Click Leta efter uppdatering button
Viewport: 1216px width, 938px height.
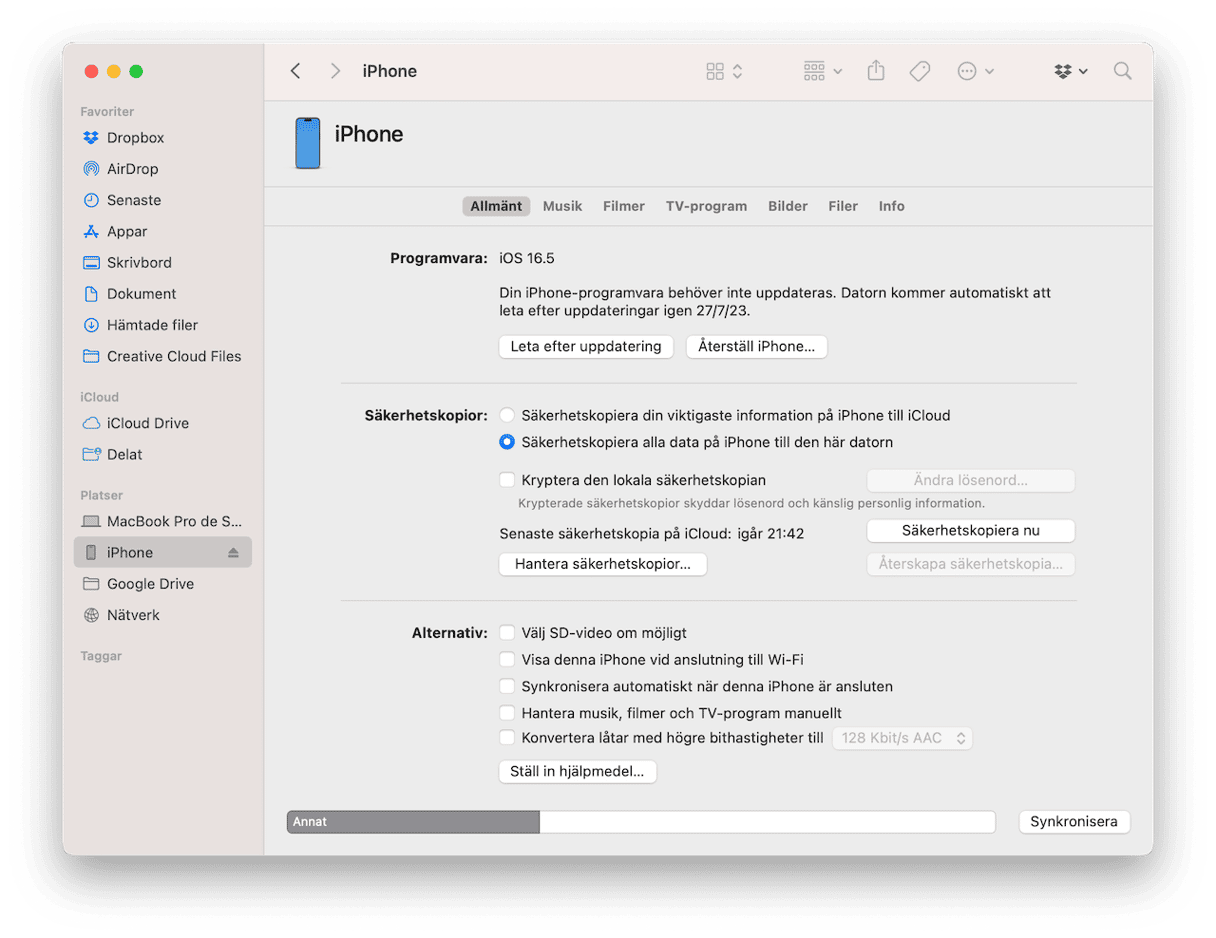(x=586, y=347)
